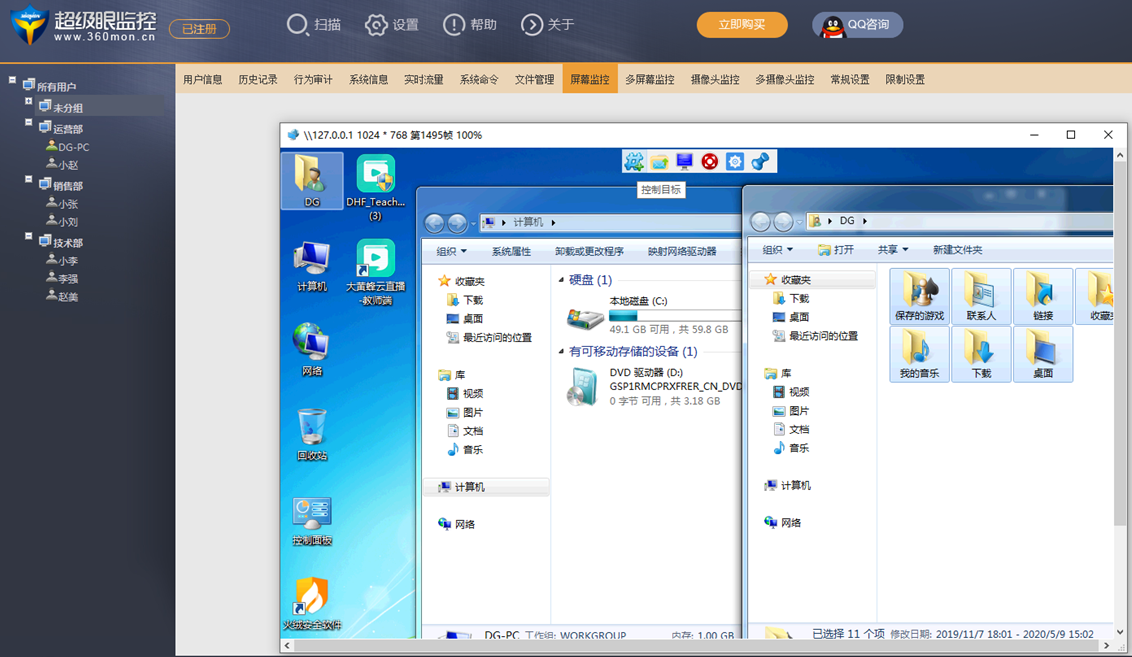Open 关于 in the top bar

(x=547, y=25)
